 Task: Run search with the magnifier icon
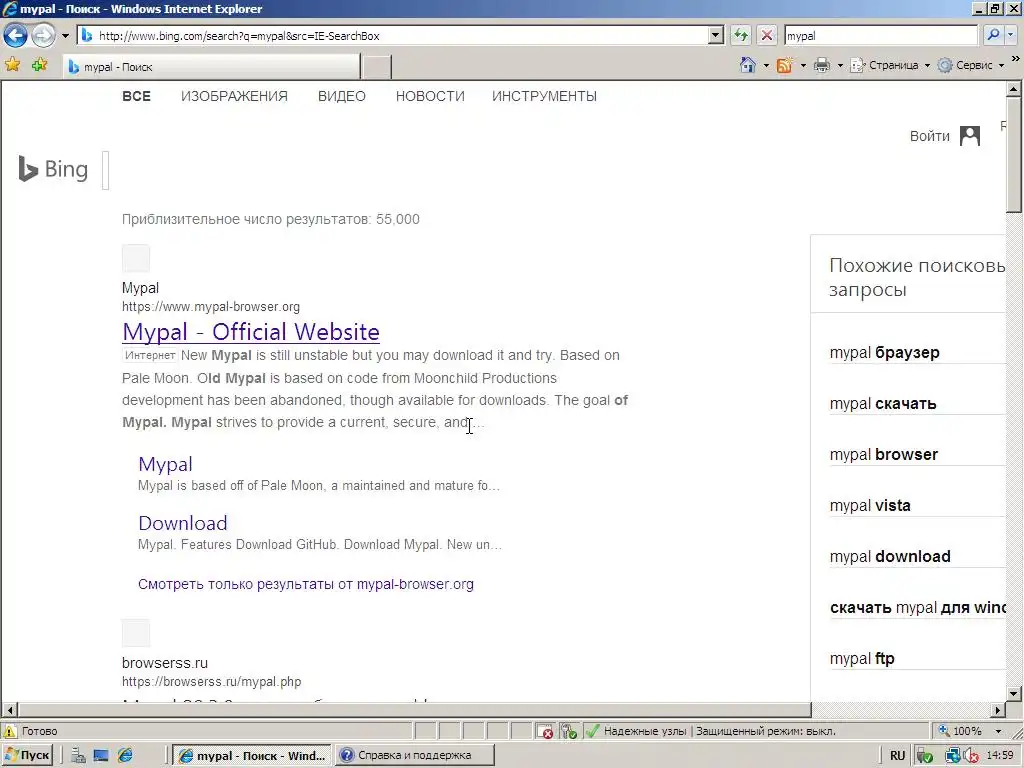tap(993, 35)
